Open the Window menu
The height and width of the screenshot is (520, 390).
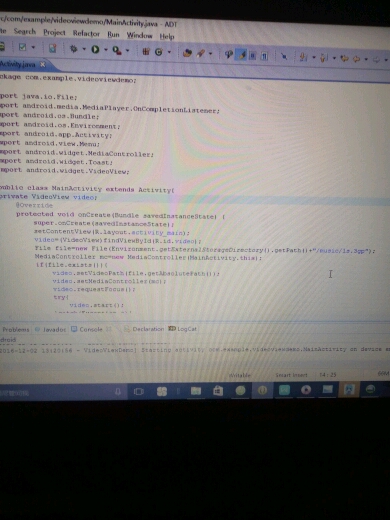point(139,36)
